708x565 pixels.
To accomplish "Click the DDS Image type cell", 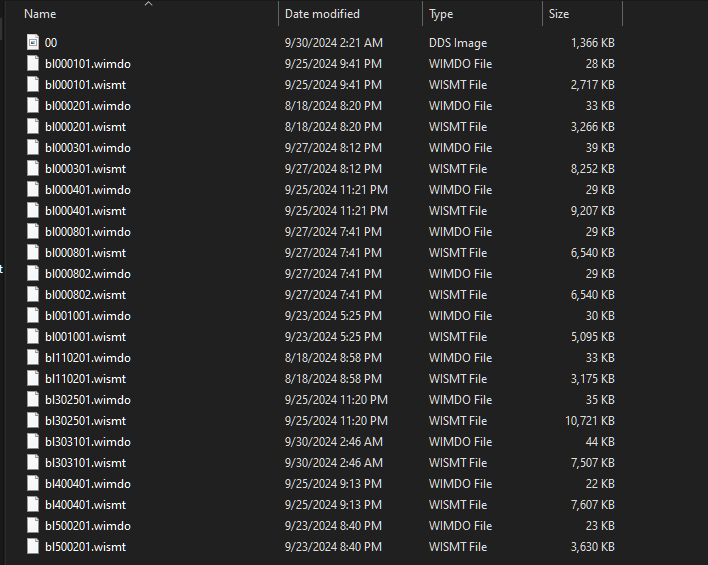I will tap(458, 43).
